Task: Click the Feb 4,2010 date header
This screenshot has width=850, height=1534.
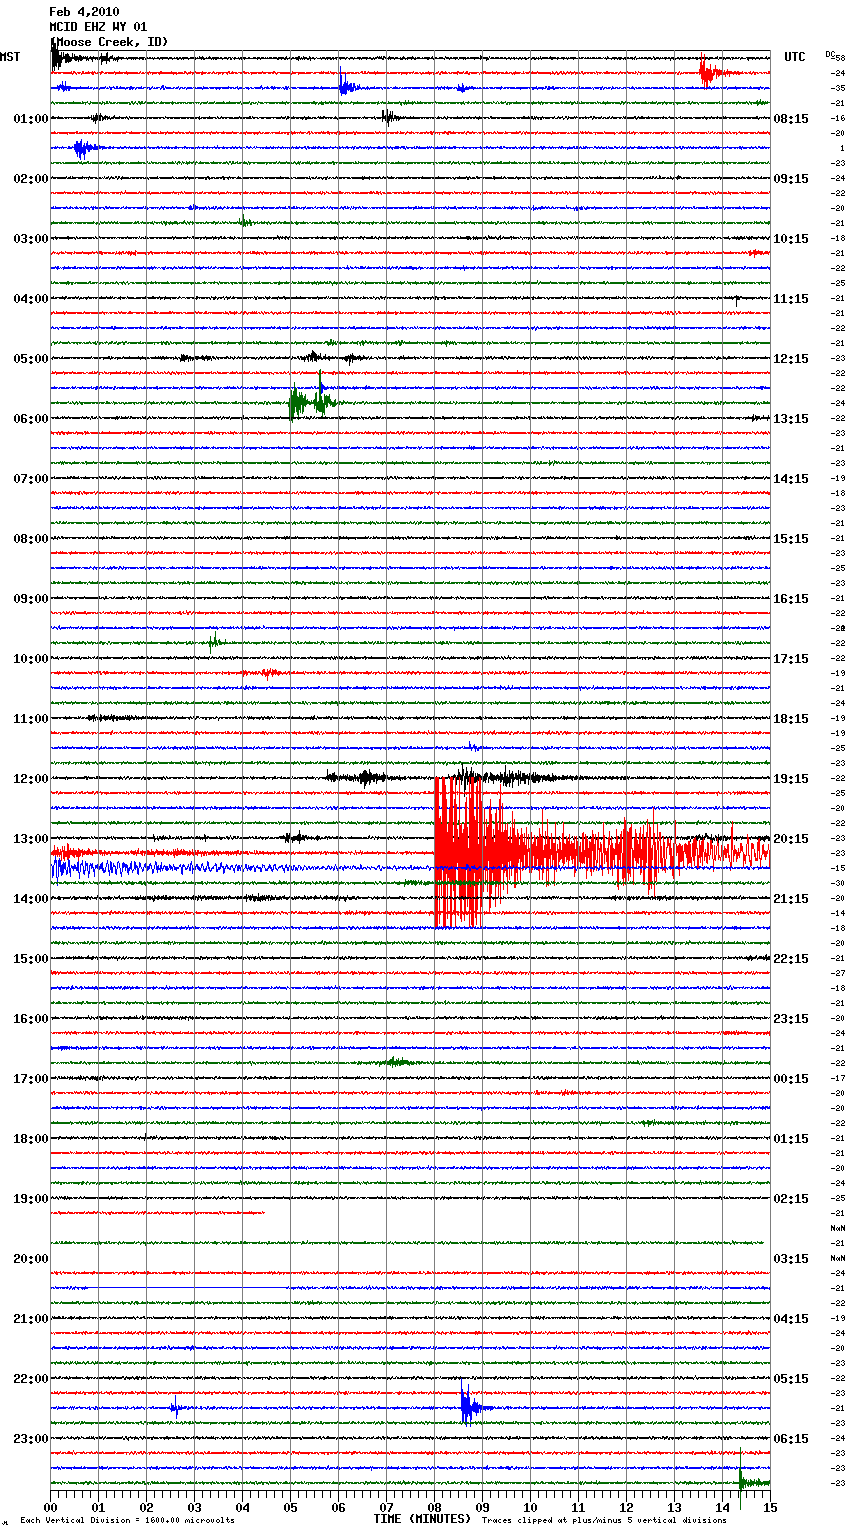Action: [x=84, y=12]
